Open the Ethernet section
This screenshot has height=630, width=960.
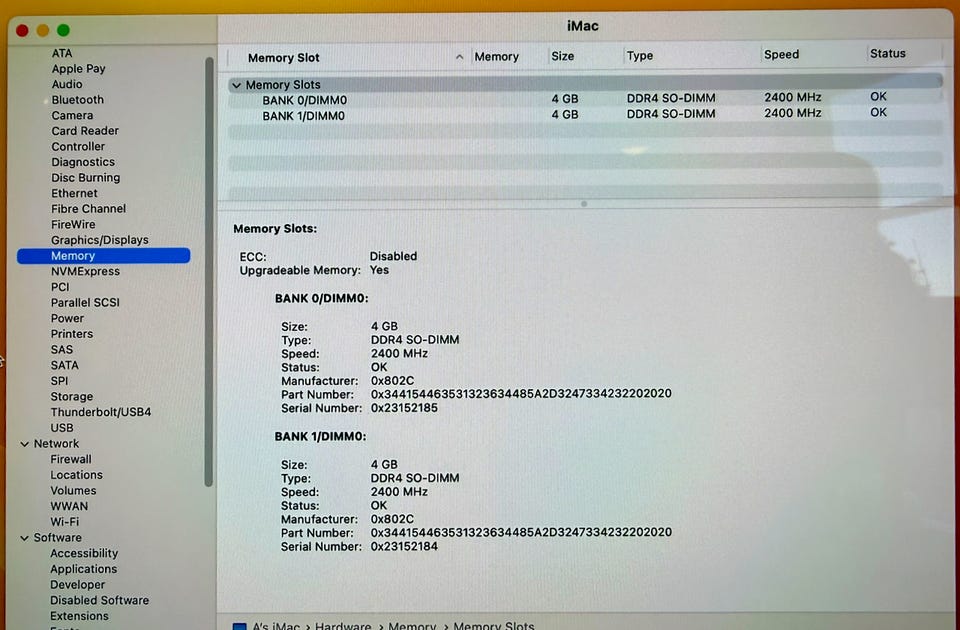tap(74, 193)
